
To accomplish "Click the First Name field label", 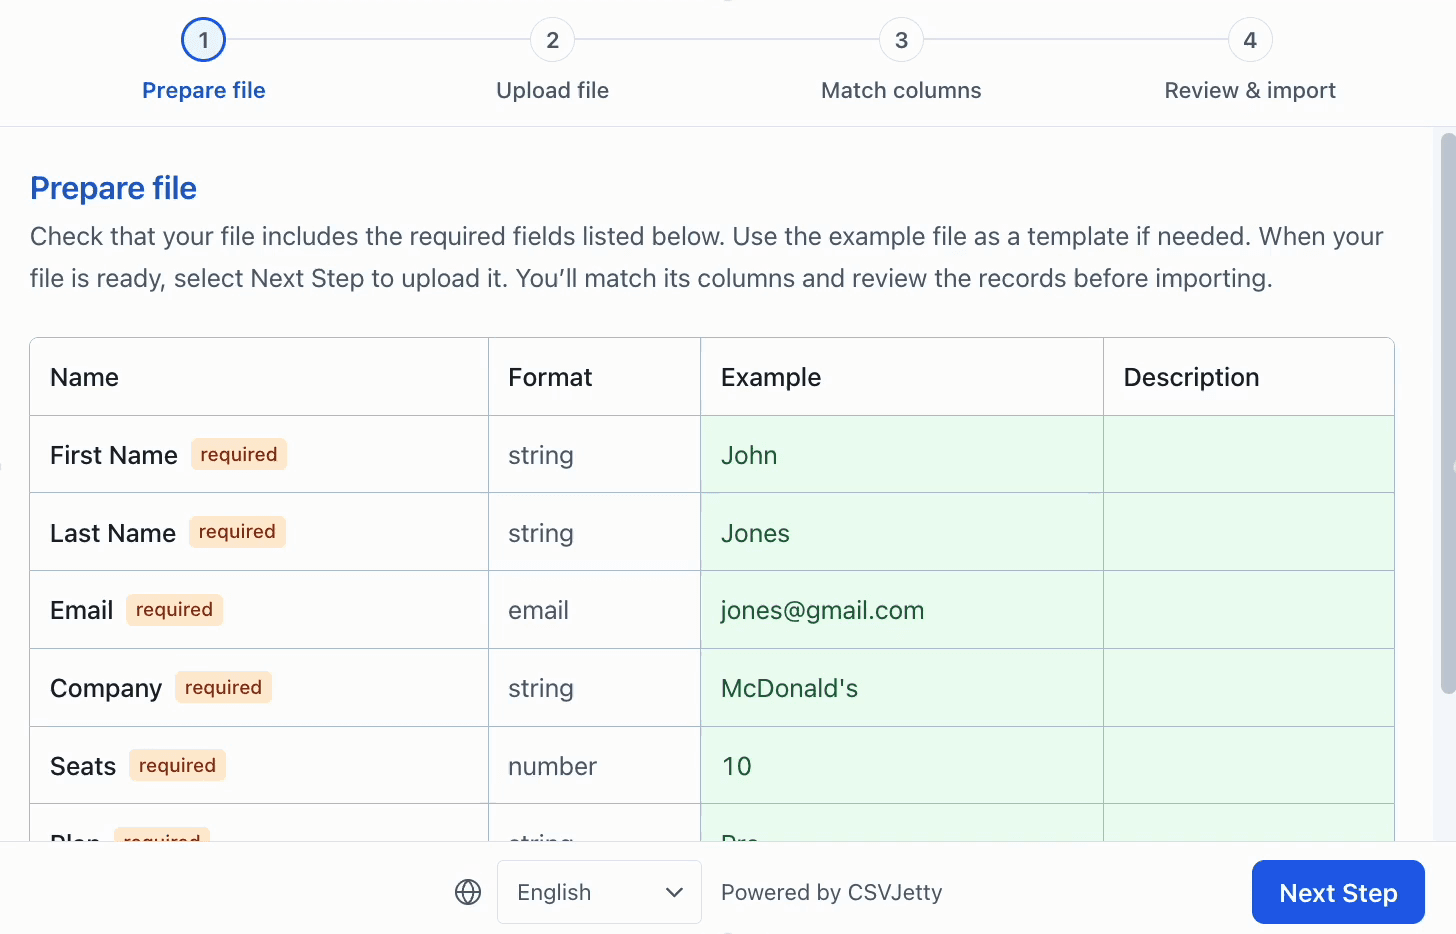I will click(114, 455).
